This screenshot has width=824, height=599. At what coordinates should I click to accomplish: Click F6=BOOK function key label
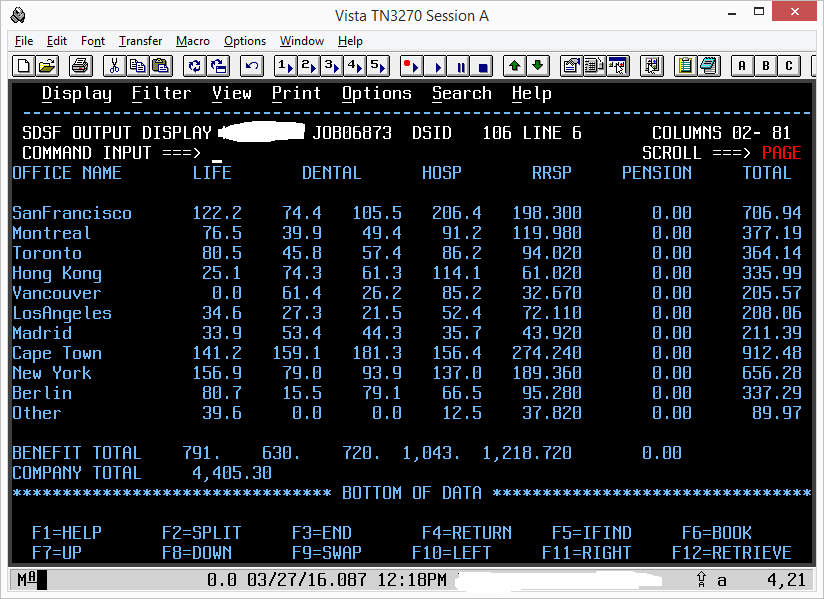pyautogui.click(x=717, y=533)
